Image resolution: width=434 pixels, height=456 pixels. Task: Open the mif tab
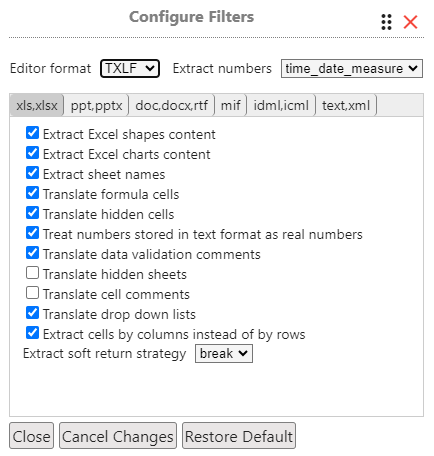(230, 105)
